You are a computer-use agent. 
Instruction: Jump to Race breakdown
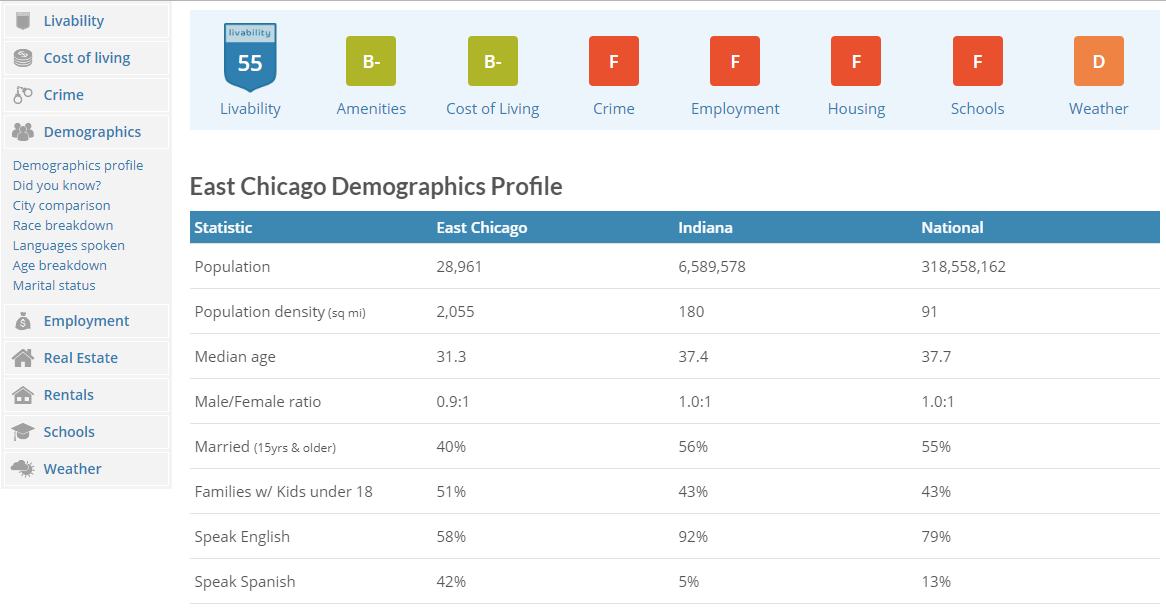63,225
